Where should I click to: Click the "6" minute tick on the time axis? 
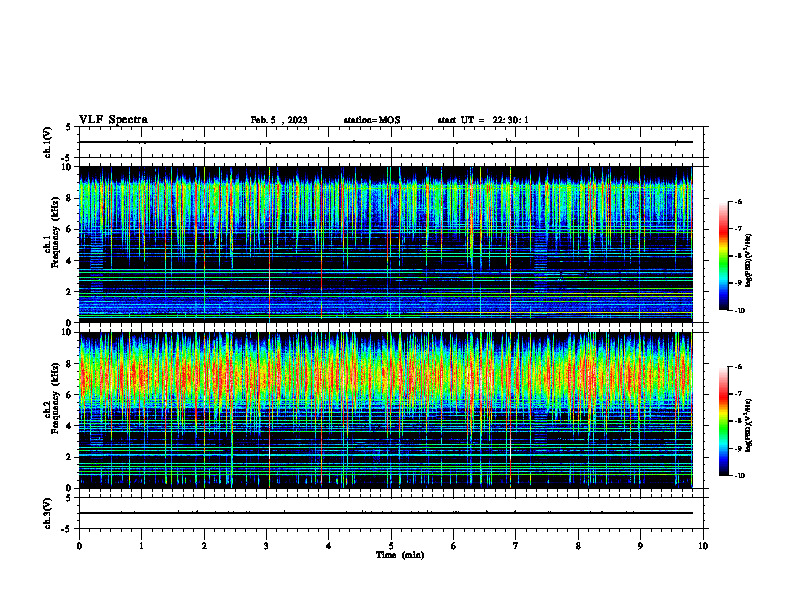[454, 546]
